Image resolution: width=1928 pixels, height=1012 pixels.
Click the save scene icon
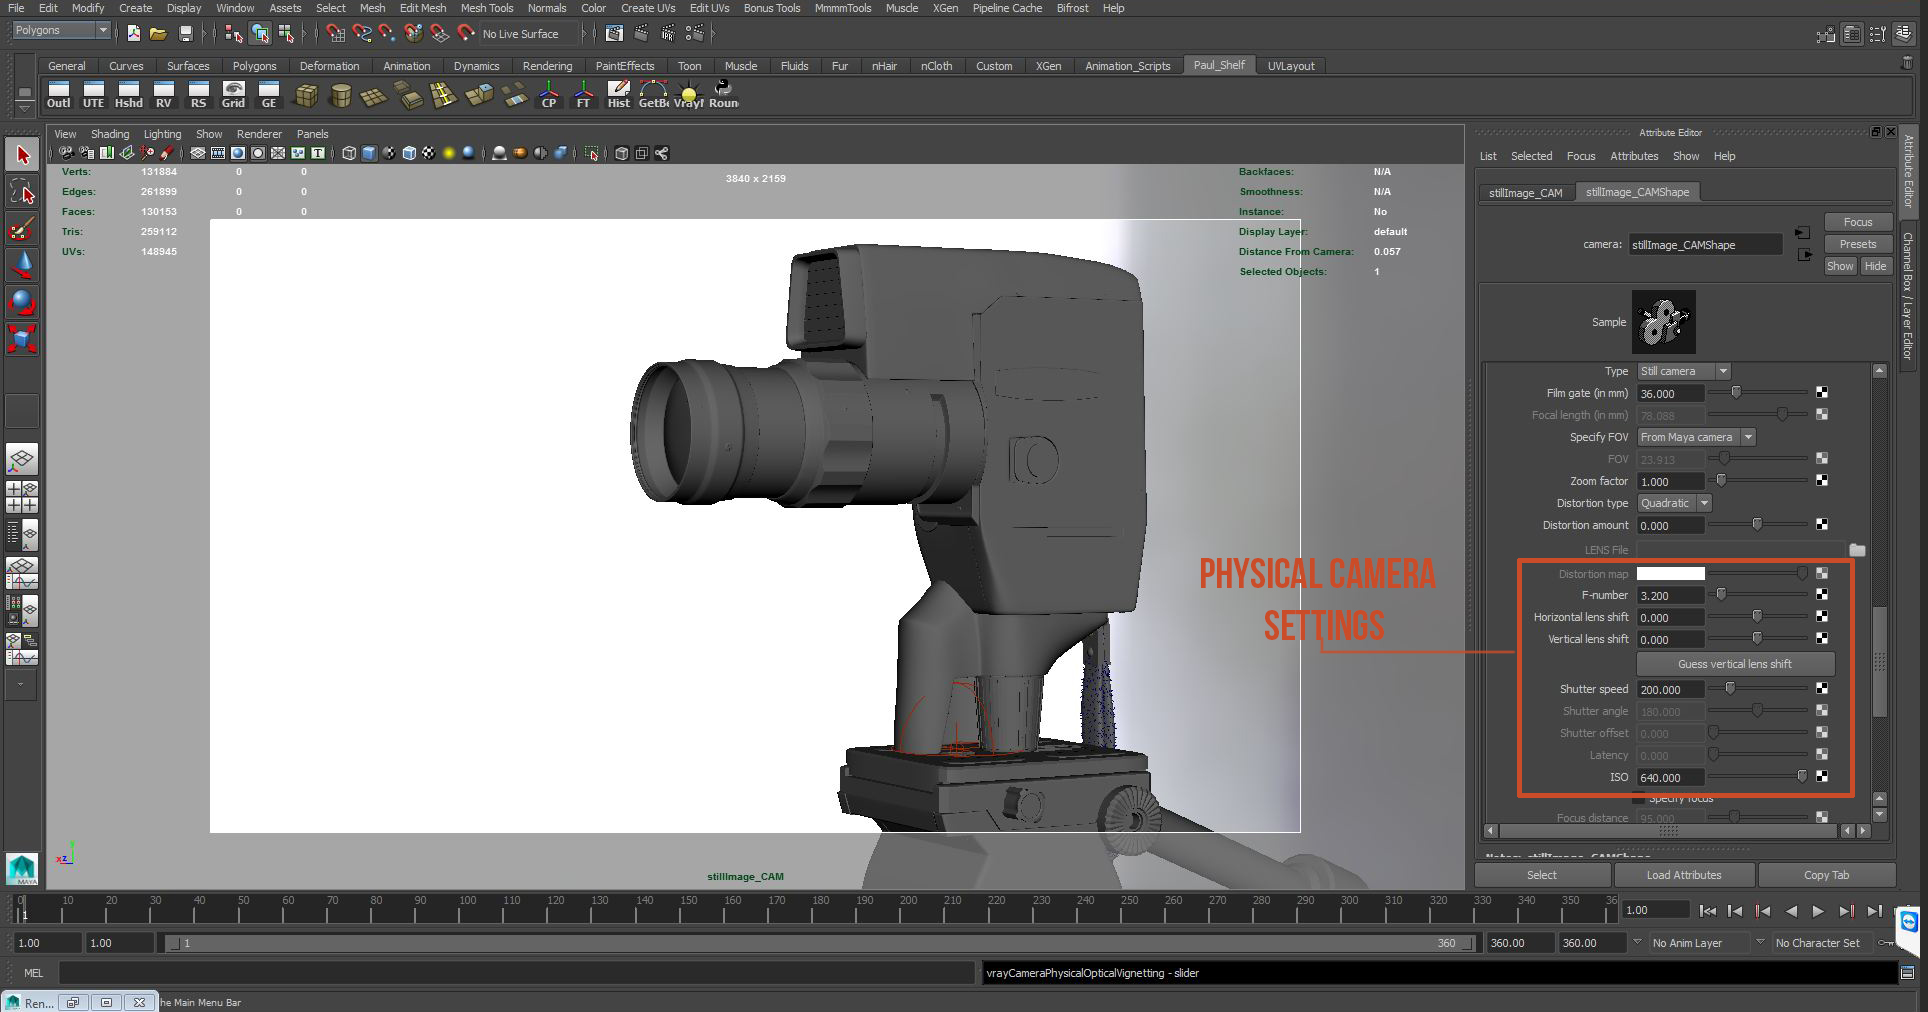pos(185,34)
